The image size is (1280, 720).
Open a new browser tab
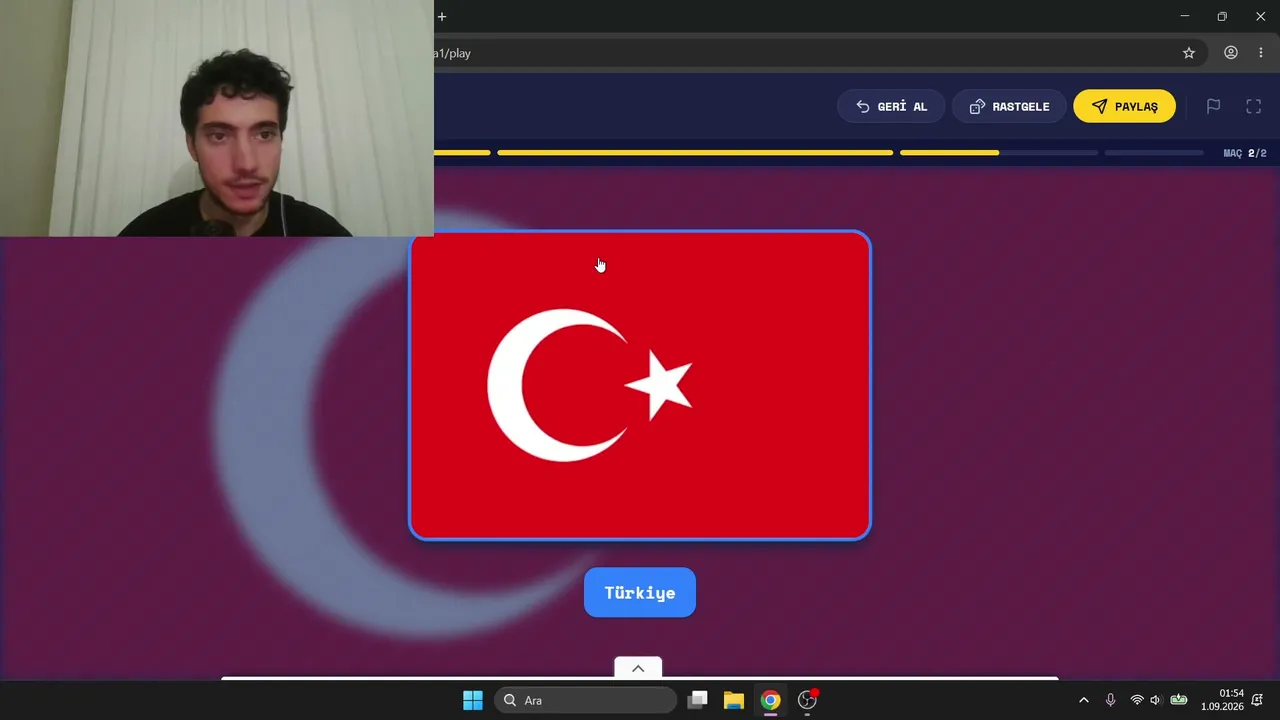click(x=442, y=16)
